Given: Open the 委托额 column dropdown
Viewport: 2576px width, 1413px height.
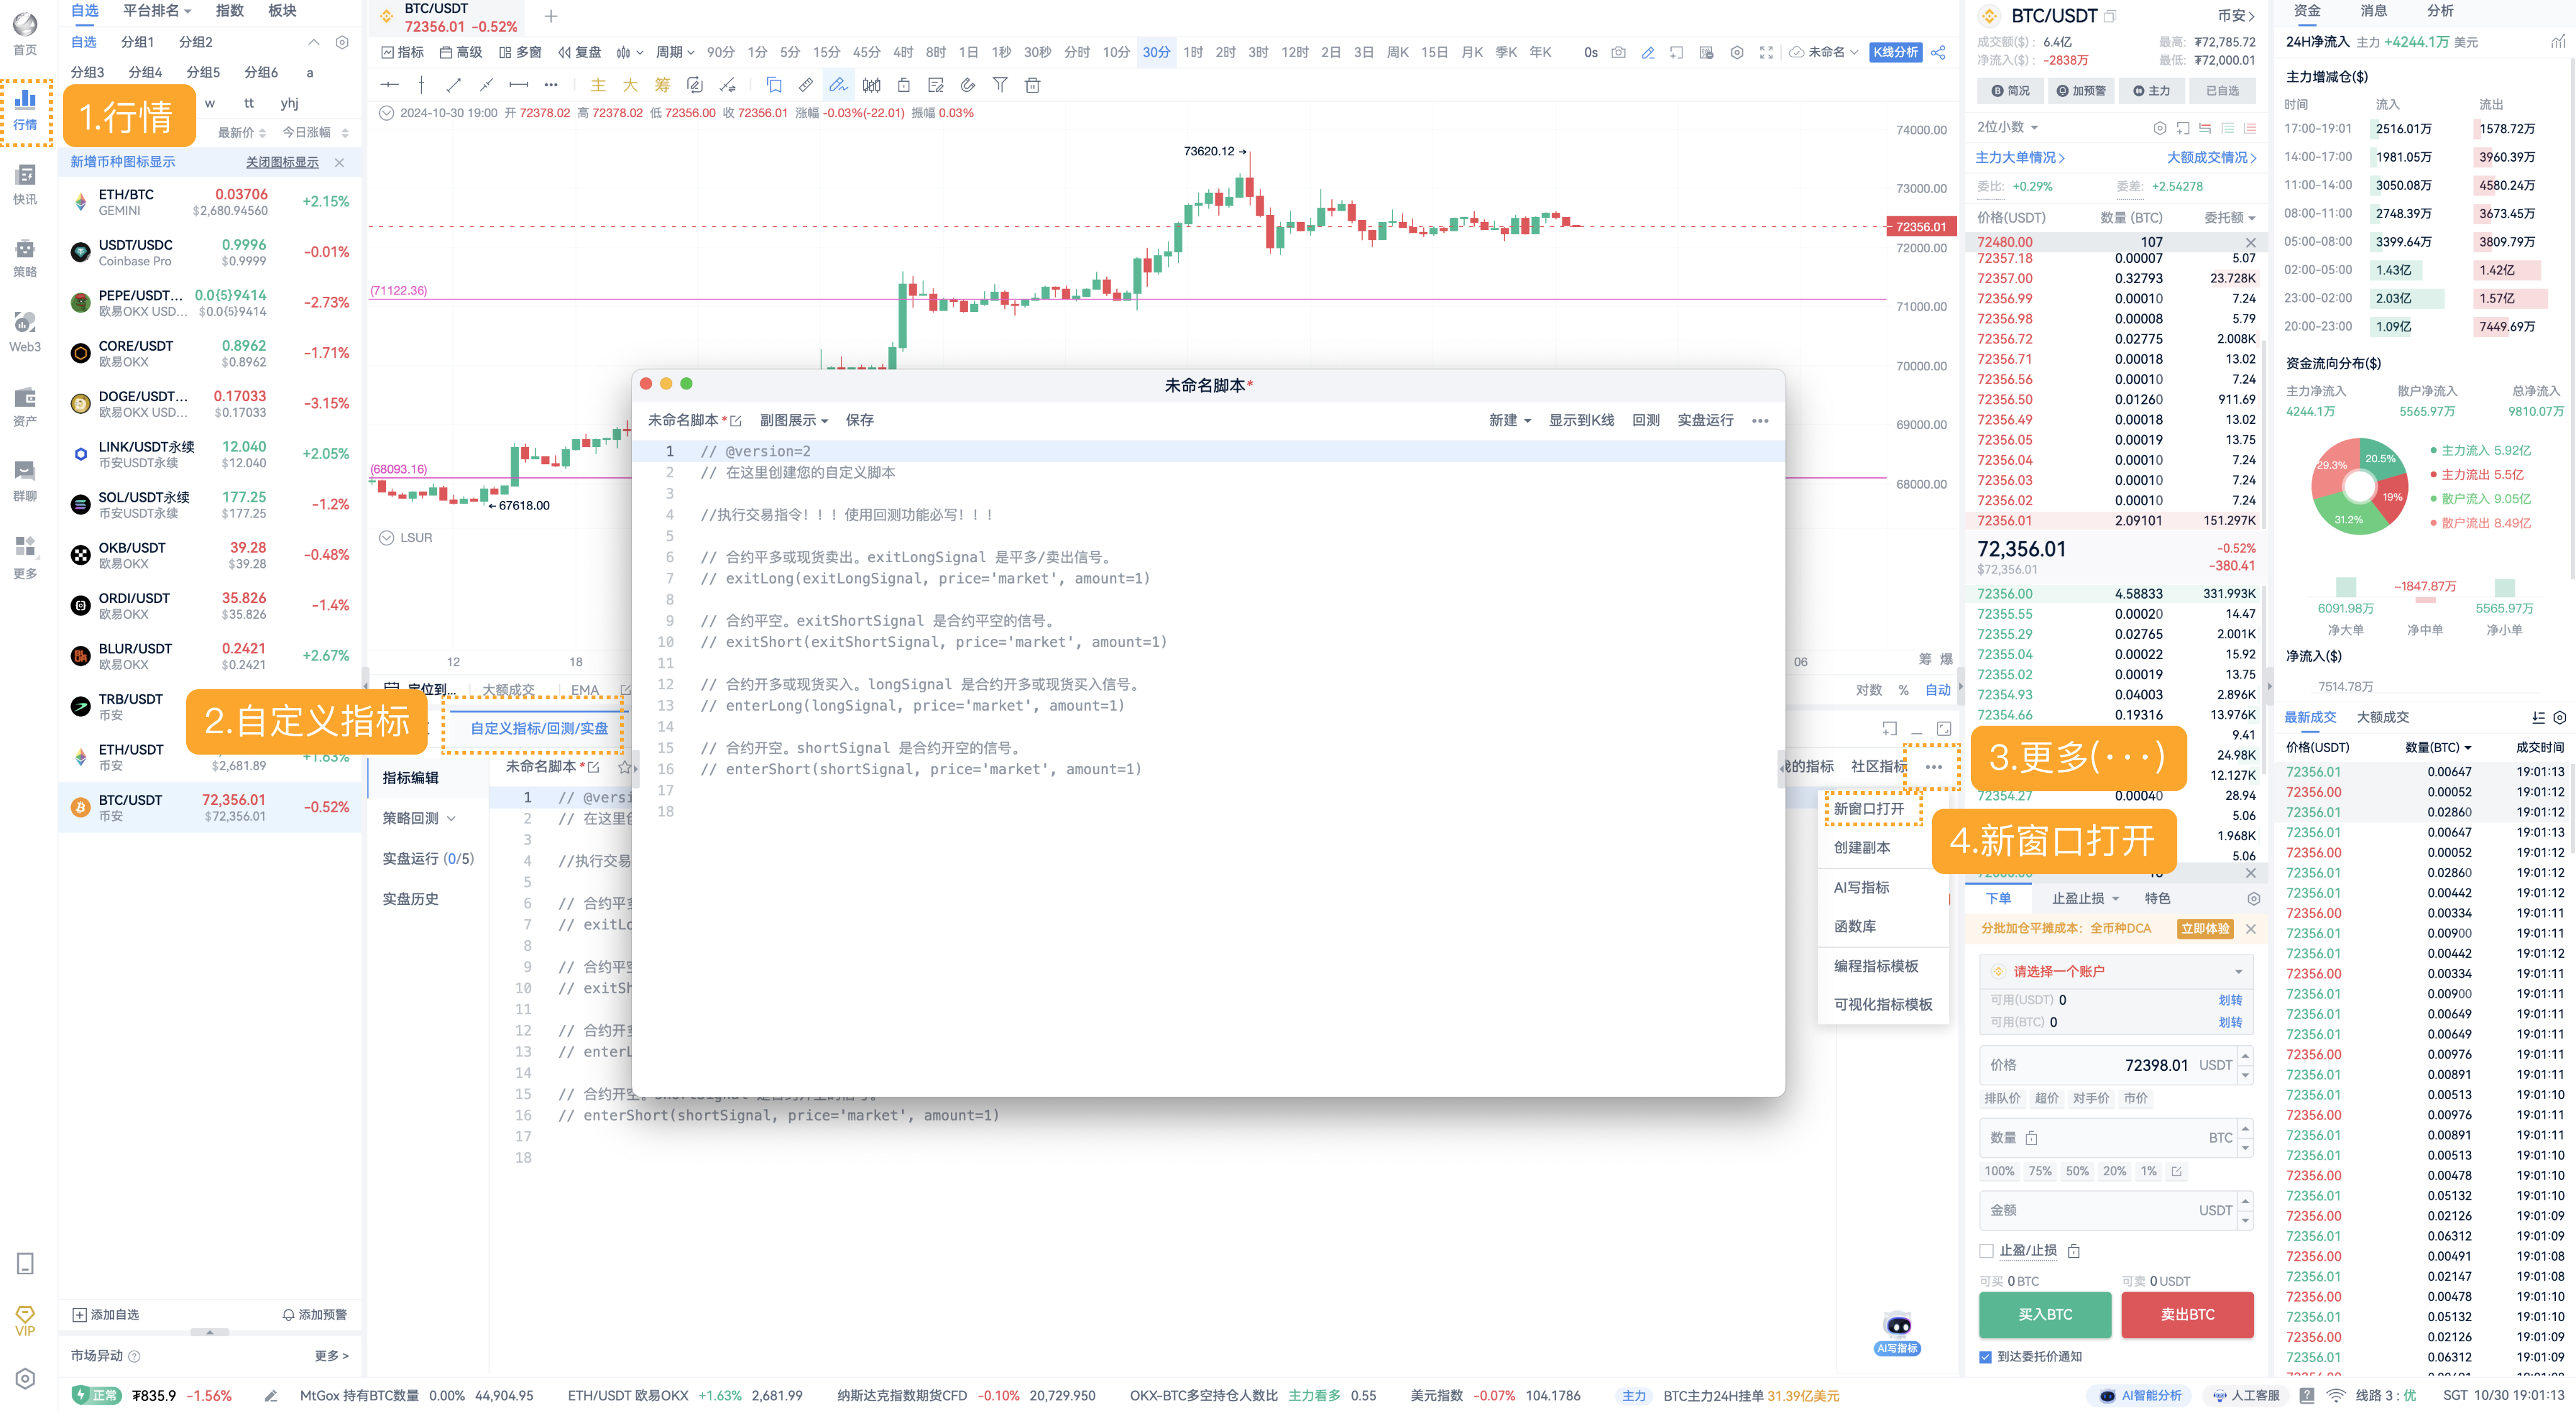Looking at the screenshot, I should pyautogui.click(x=2229, y=217).
